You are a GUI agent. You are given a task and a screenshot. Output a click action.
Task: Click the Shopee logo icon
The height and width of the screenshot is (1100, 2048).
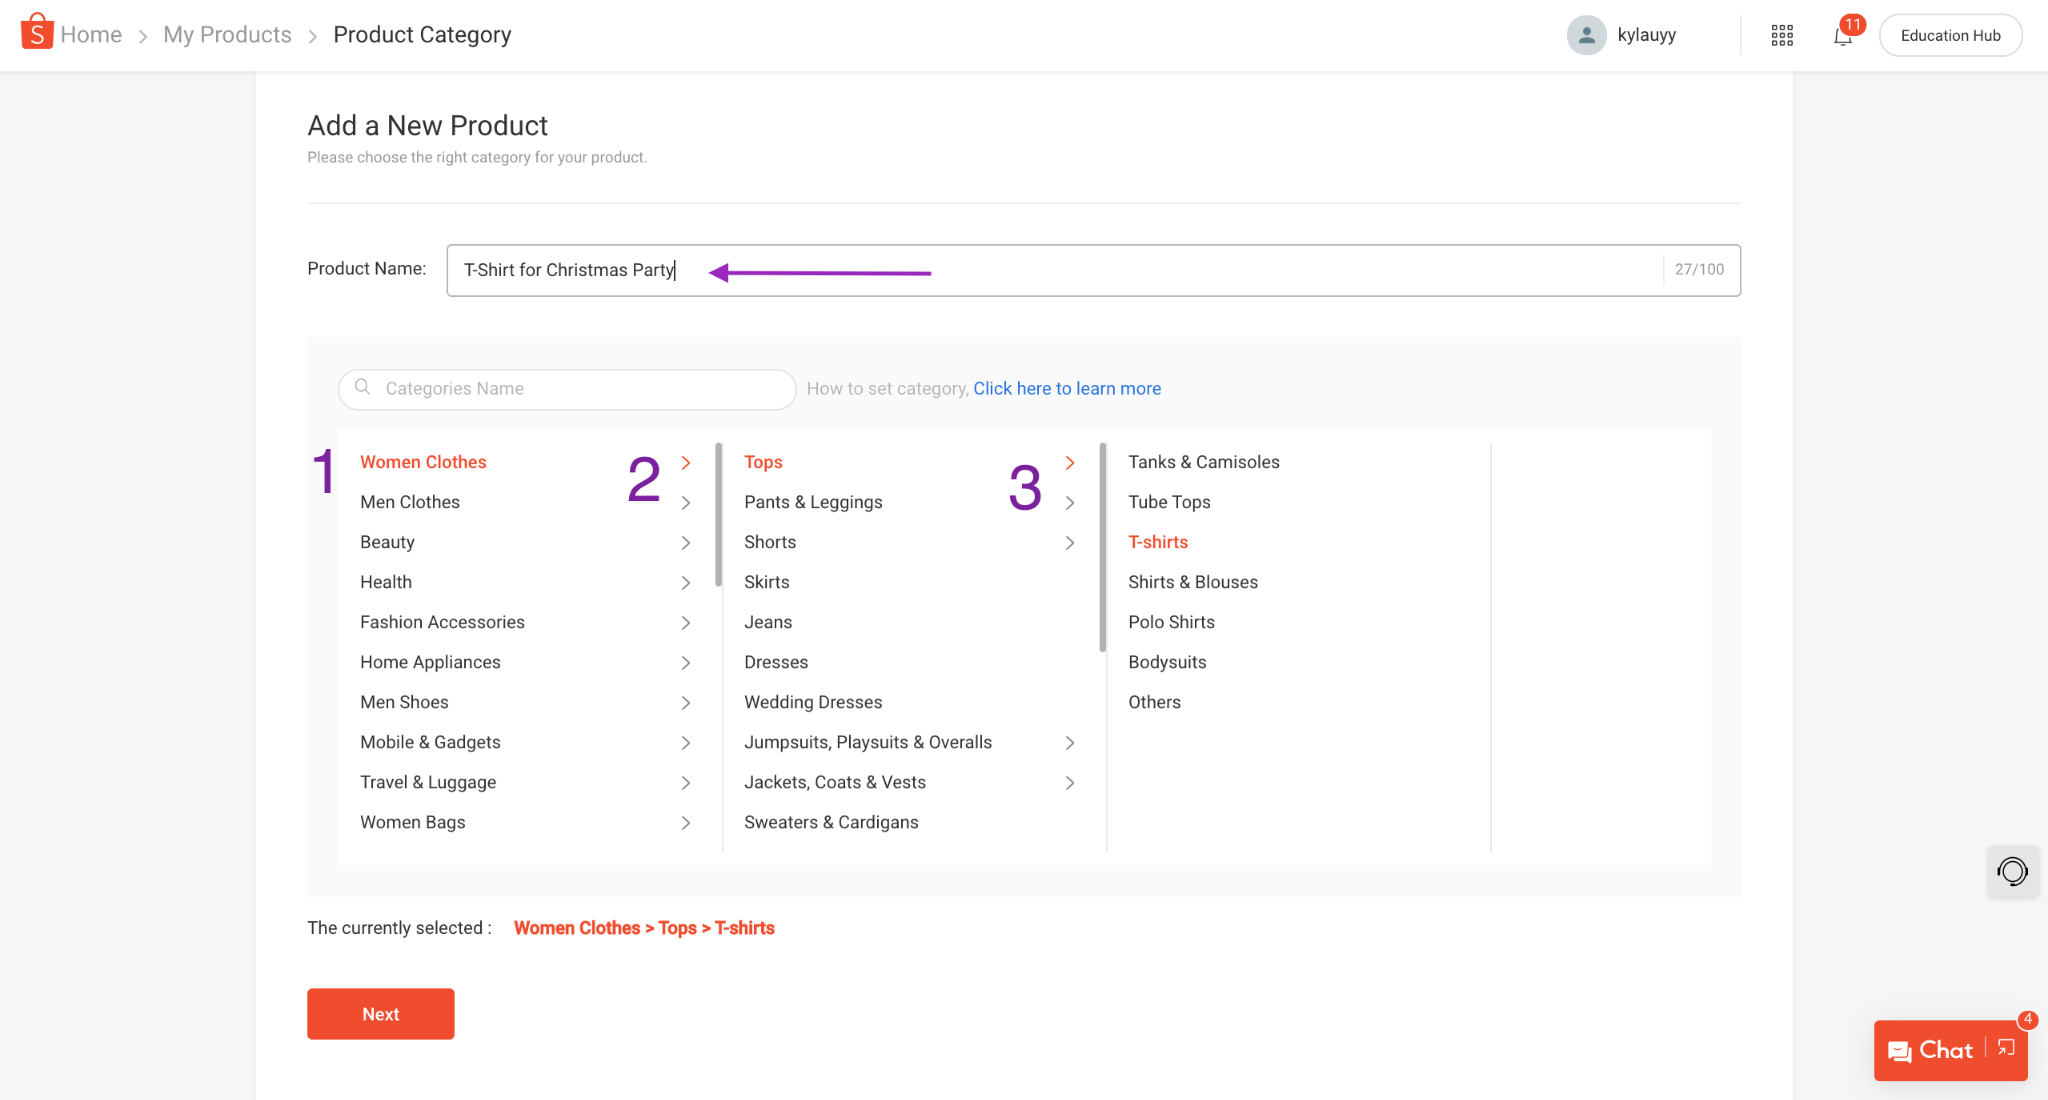click(37, 31)
